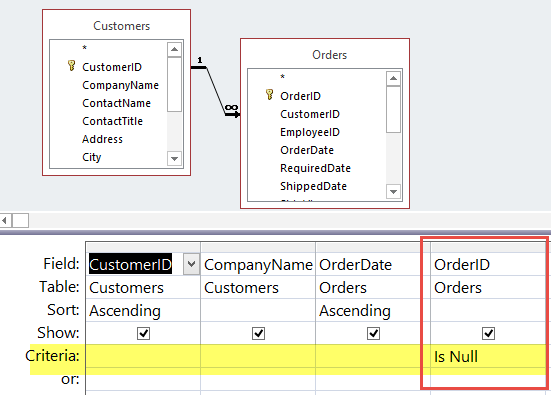
Task: Click Table cell Orders under OrderID
Action: pos(488,287)
